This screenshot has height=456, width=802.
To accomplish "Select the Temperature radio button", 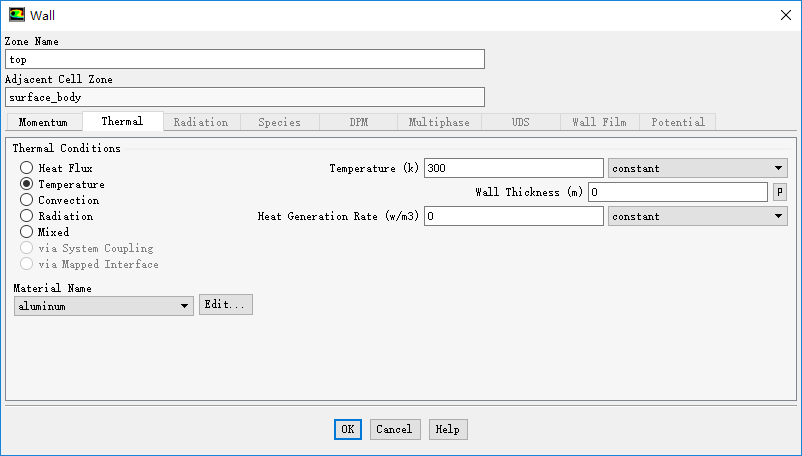I will pyautogui.click(x=27, y=184).
